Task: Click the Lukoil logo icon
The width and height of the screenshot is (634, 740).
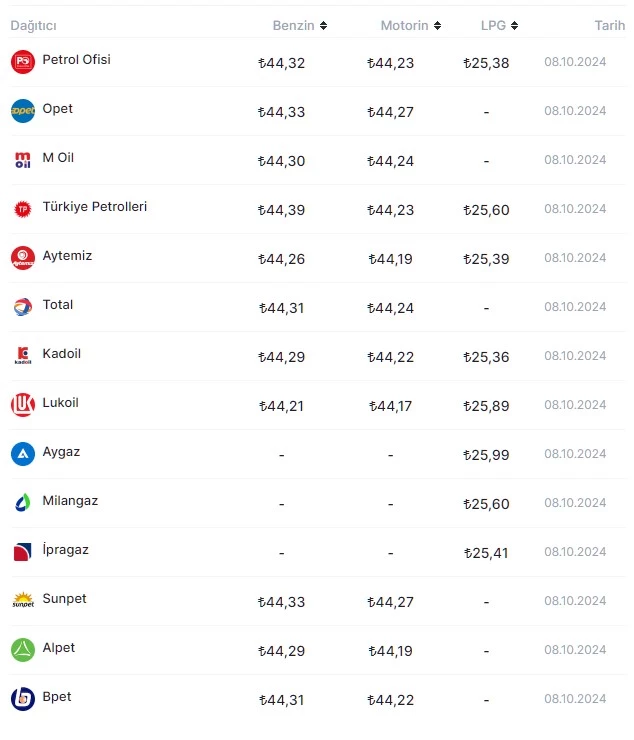Action: (22, 405)
